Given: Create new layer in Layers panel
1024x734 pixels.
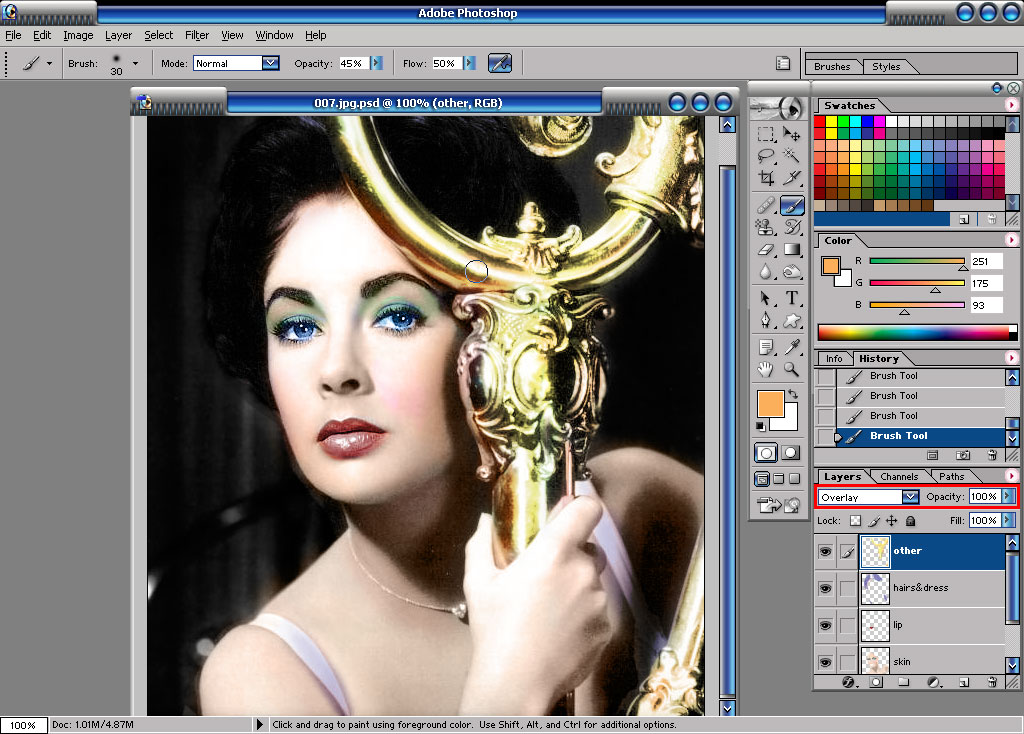Looking at the screenshot, I should pyautogui.click(x=963, y=682).
